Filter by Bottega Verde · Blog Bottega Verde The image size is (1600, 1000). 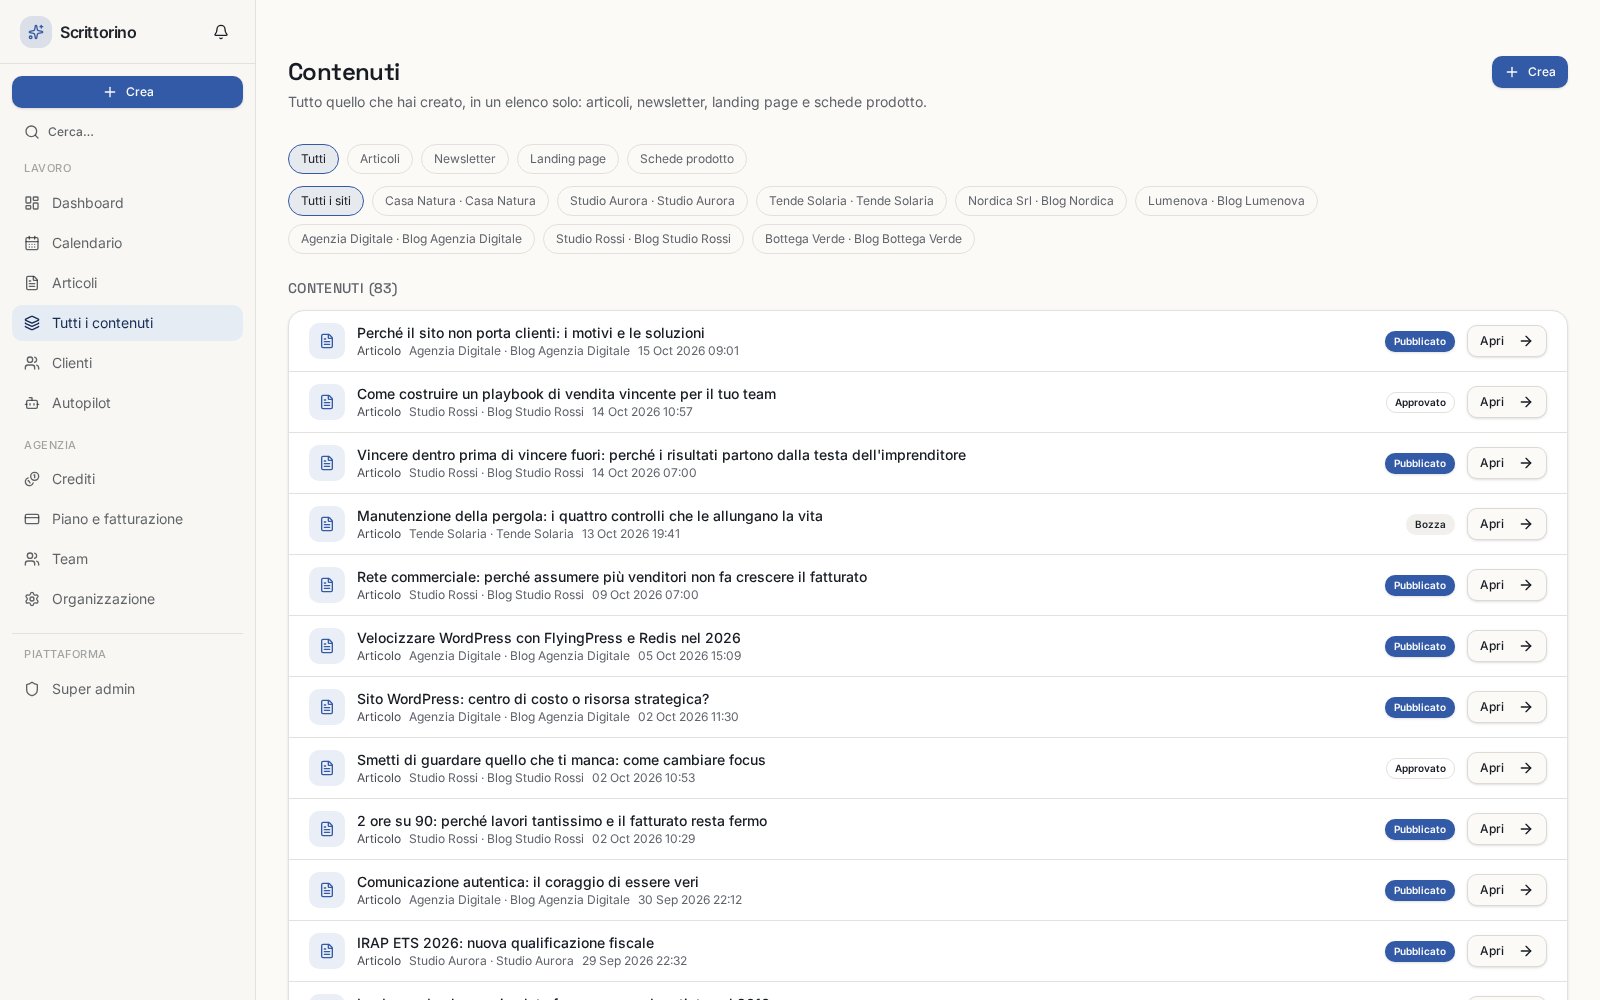863,239
